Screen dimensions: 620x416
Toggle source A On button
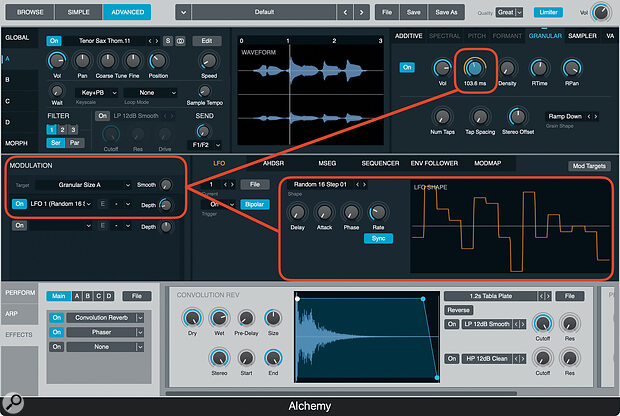[x=54, y=41]
